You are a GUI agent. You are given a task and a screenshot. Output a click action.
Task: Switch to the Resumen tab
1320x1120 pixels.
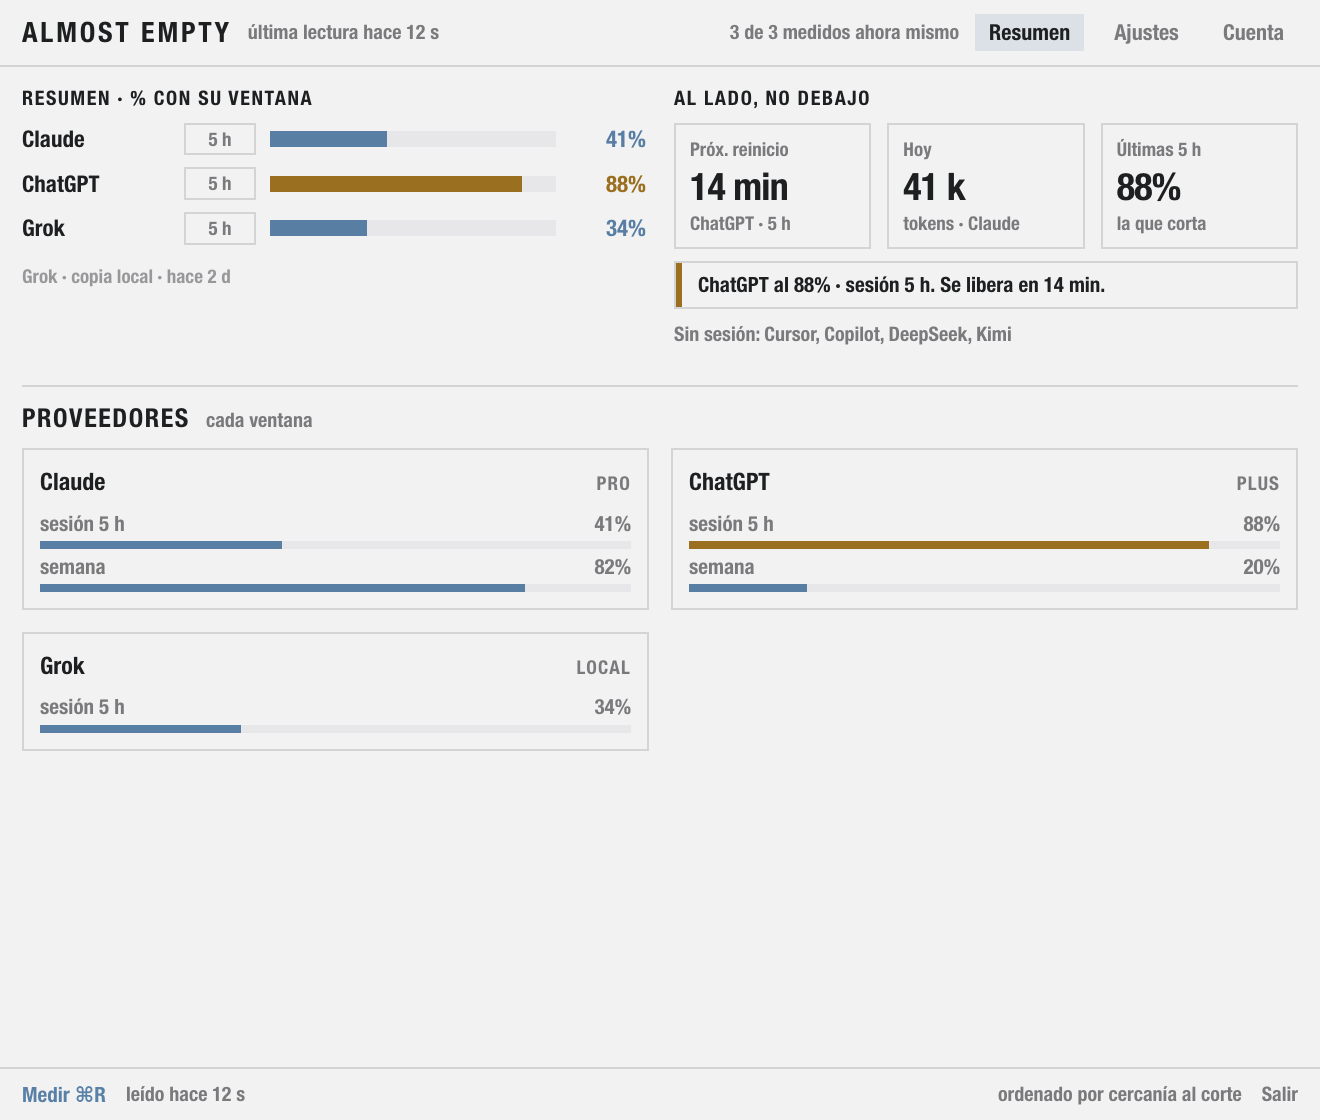coord(1029,33)
